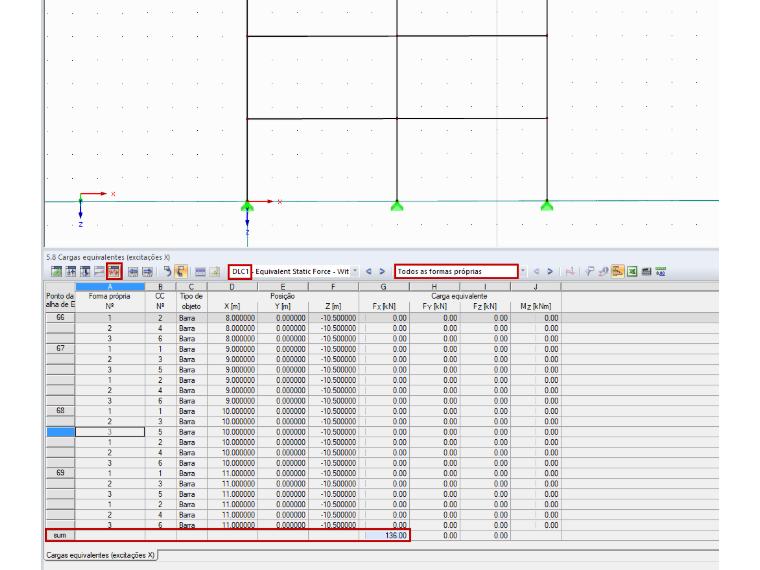Click the second toolbar icon with arrows table

tap(71, 271)
